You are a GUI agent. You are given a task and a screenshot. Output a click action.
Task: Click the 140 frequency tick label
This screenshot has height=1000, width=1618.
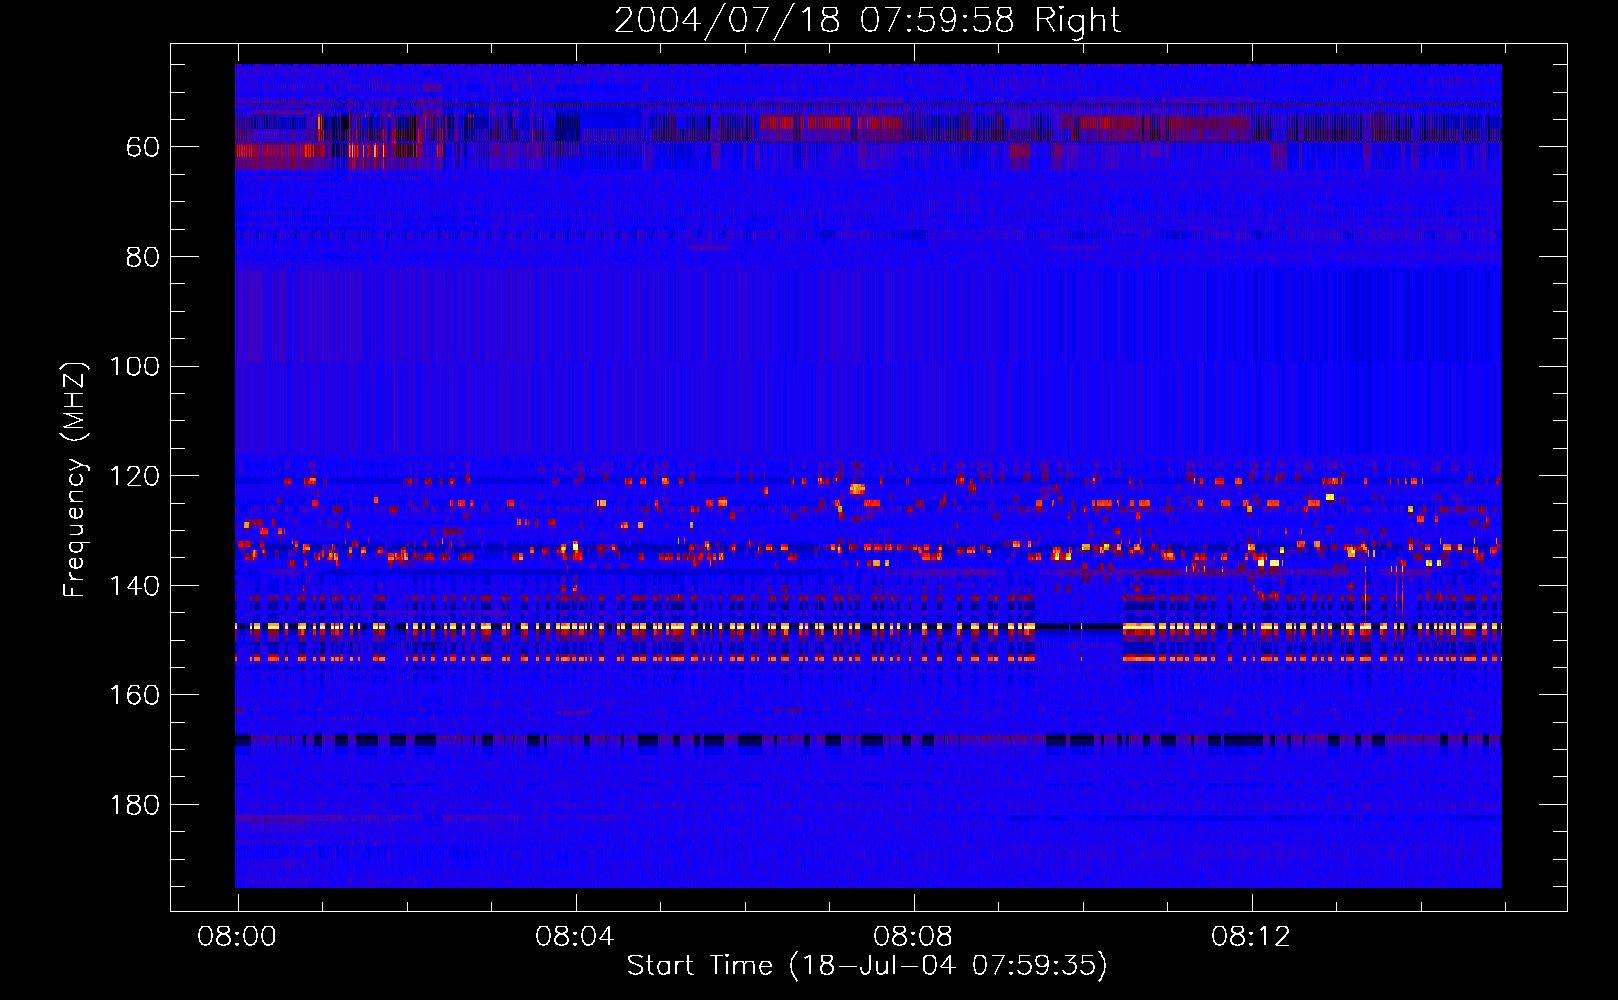click(x=135, y=586)
